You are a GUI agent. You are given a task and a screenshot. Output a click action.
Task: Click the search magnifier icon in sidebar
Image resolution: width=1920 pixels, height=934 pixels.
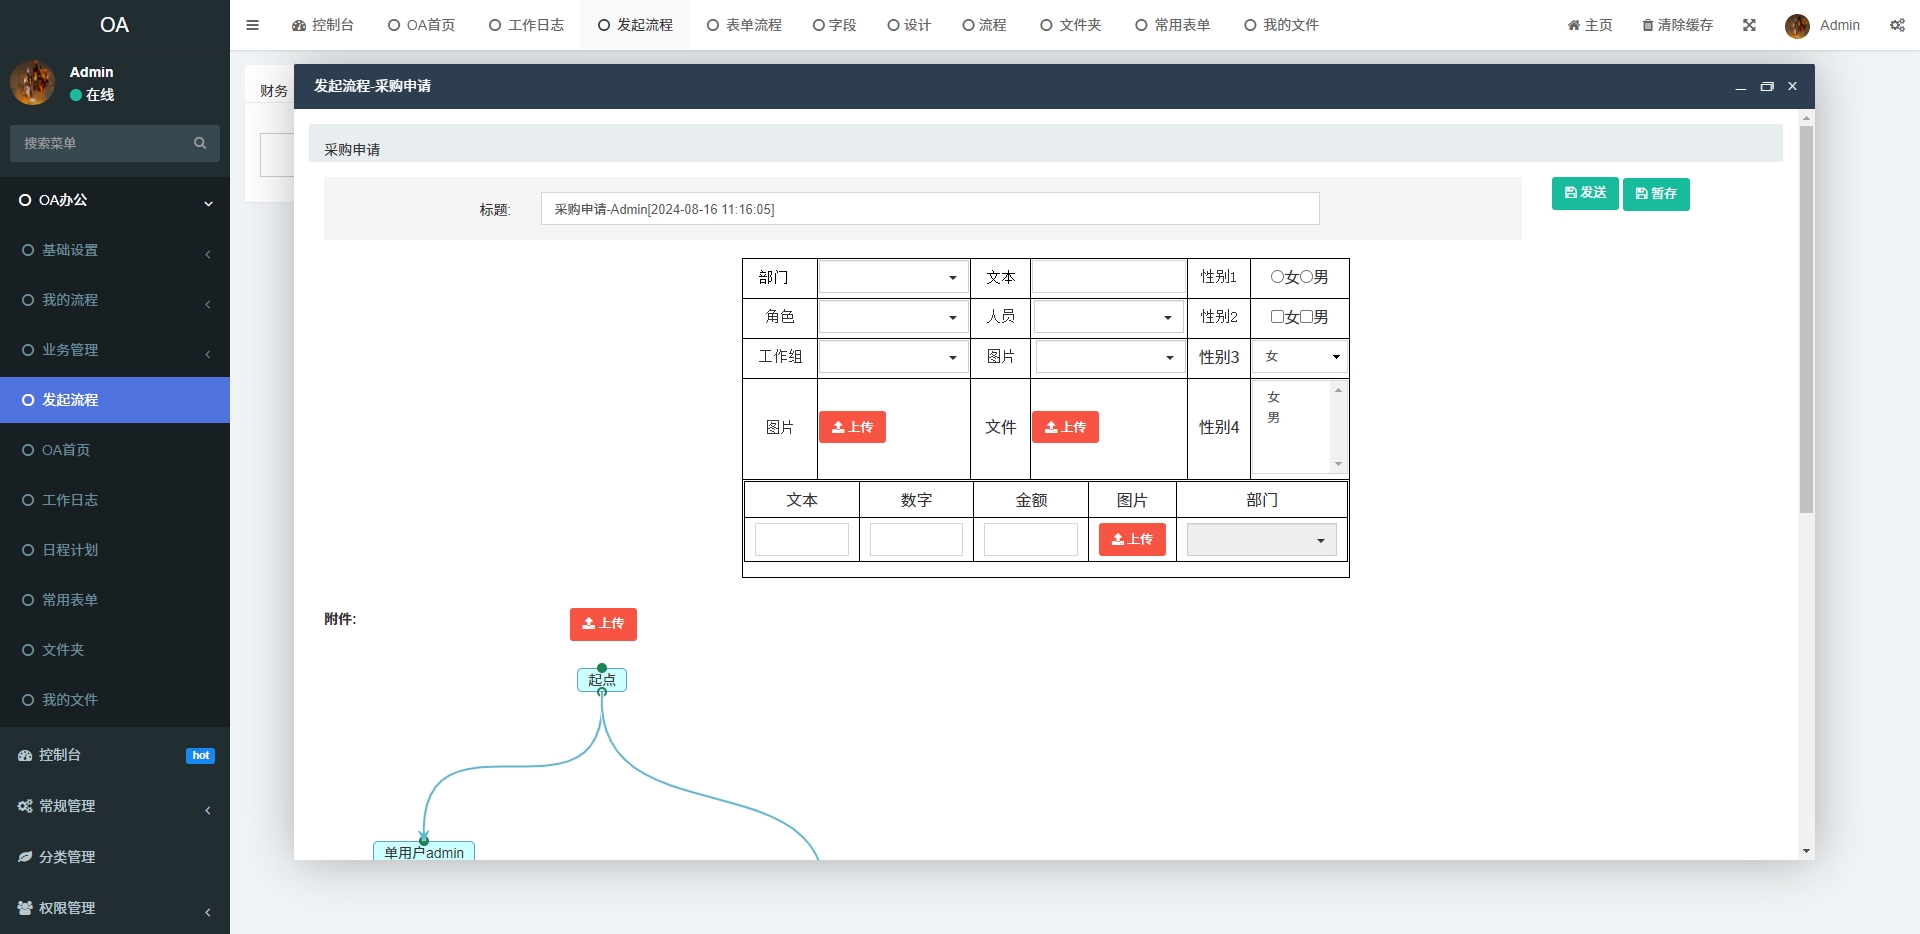200,143
